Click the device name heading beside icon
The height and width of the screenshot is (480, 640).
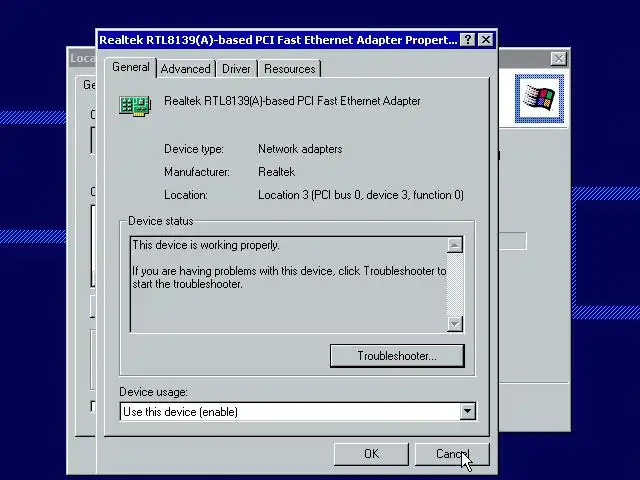click(292, 101)
